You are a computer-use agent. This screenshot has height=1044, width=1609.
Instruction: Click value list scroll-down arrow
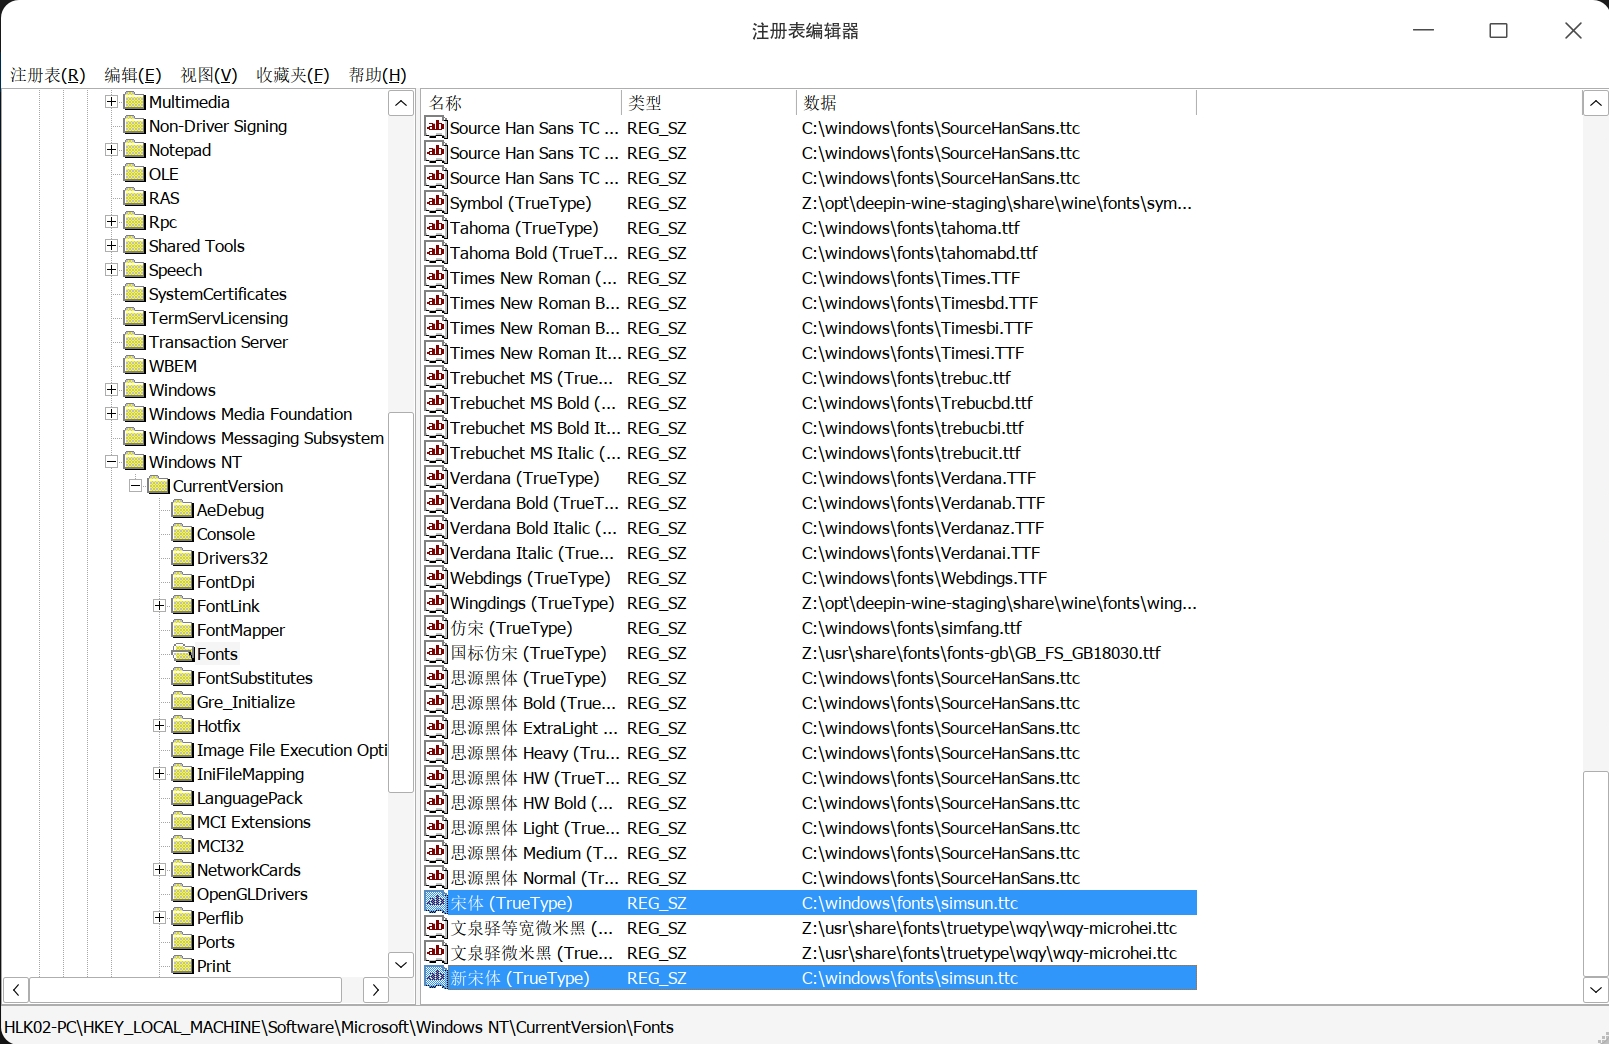[1596, 990]
